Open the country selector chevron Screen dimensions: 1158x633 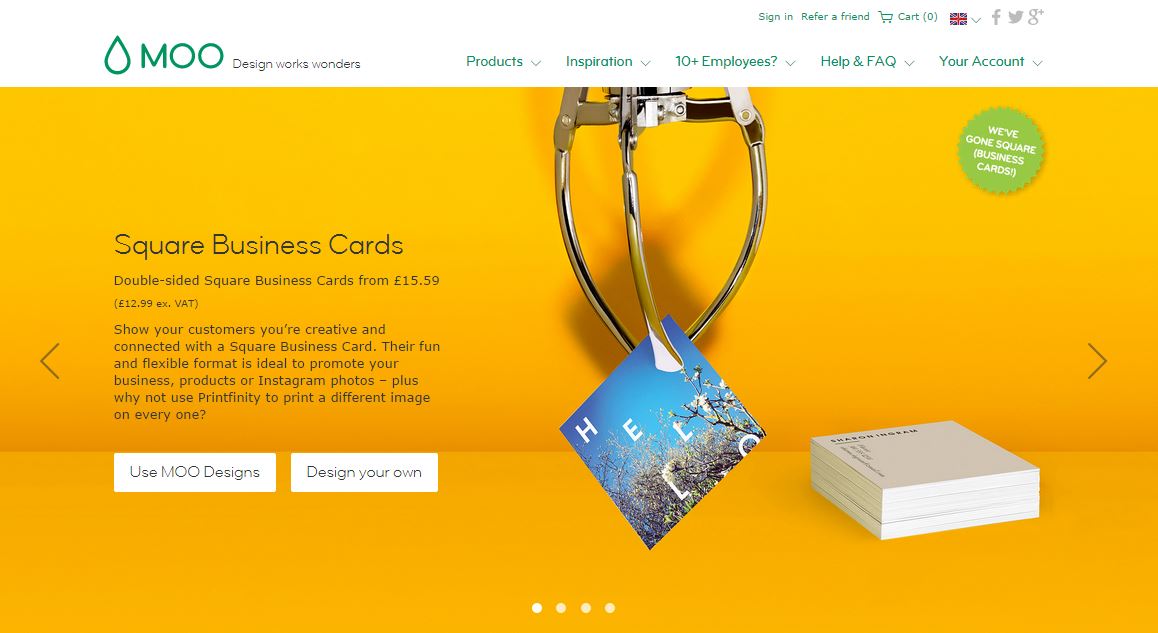(976, 20)
